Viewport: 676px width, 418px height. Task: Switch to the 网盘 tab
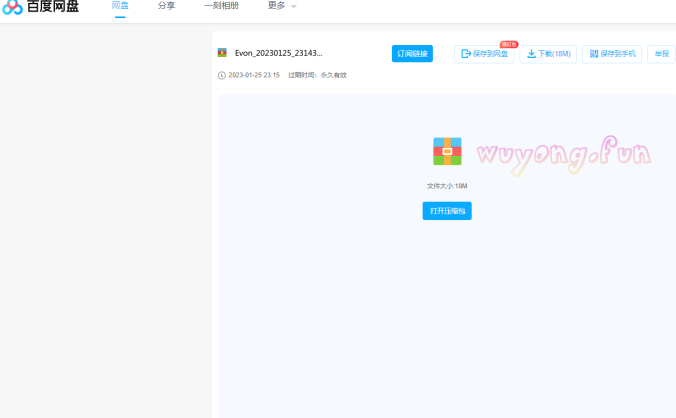coord(120,6)
